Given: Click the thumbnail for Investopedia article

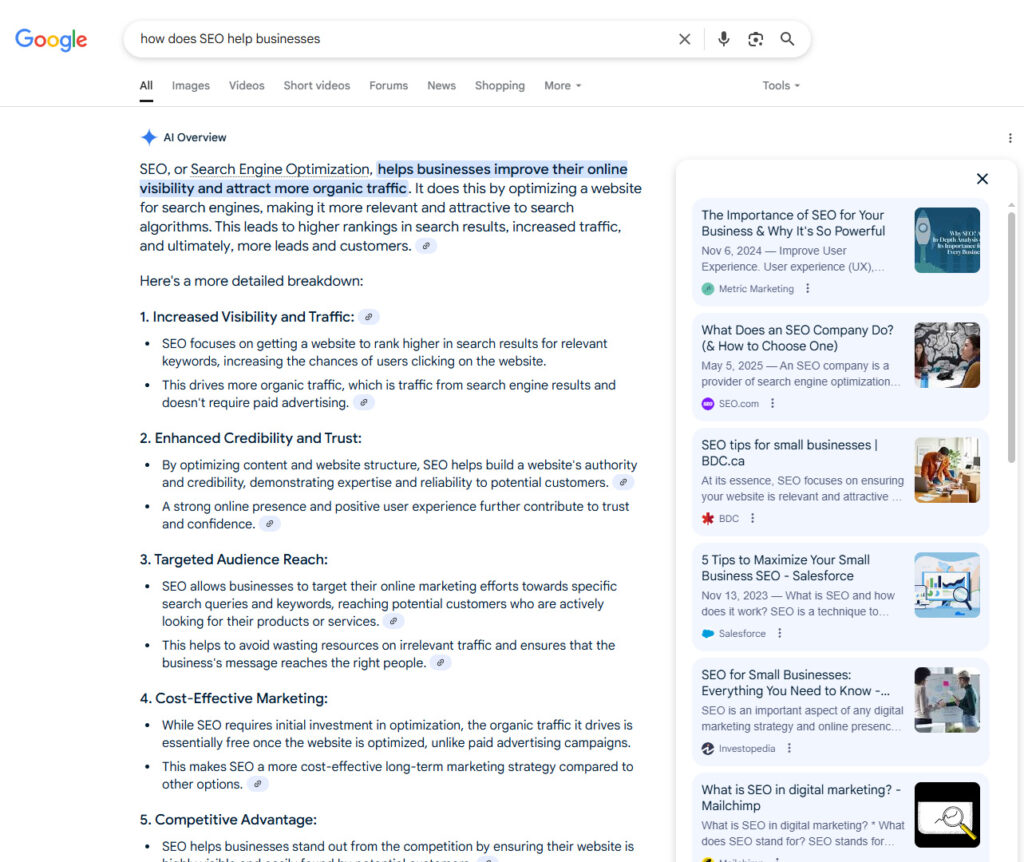Looking at the screenshot, I should coord(947,700).
